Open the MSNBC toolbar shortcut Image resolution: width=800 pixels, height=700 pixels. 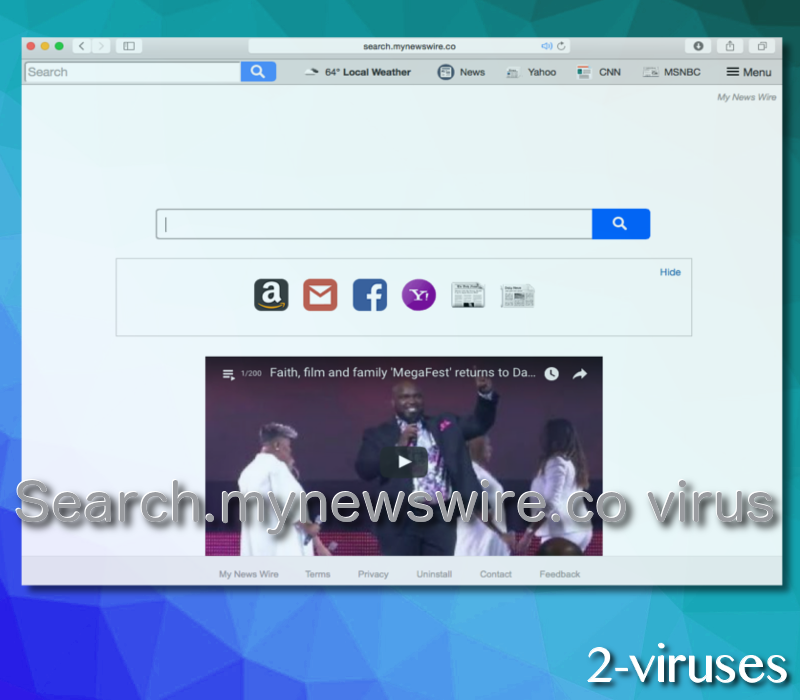click(x=671, y=71)
